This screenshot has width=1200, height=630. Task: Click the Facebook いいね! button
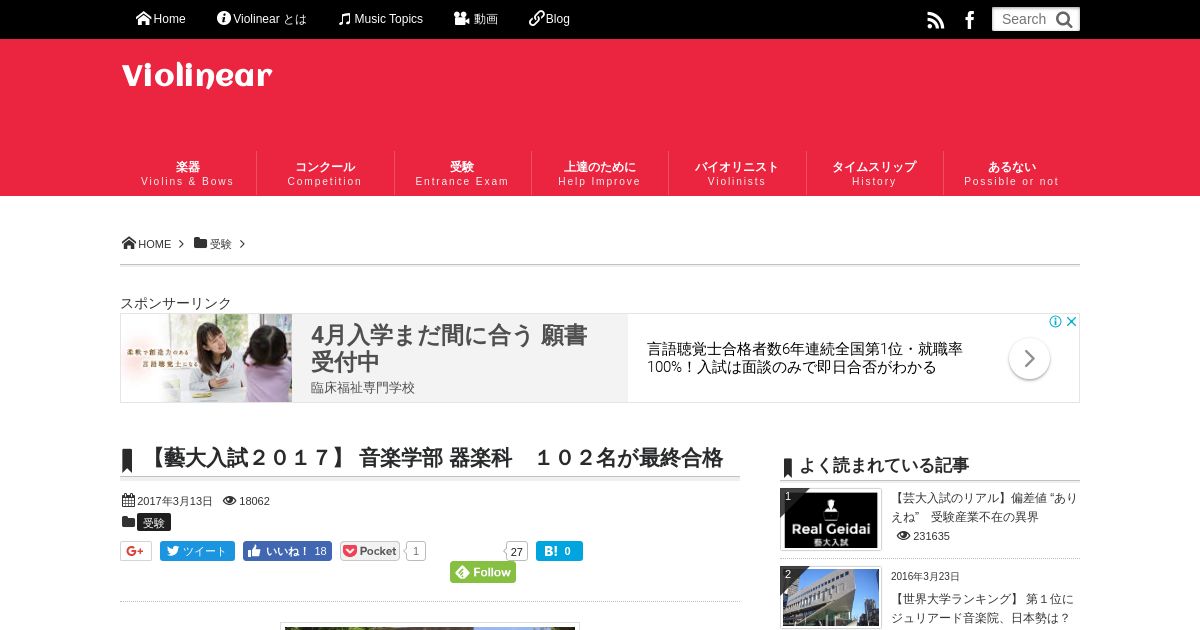[287, 551]
